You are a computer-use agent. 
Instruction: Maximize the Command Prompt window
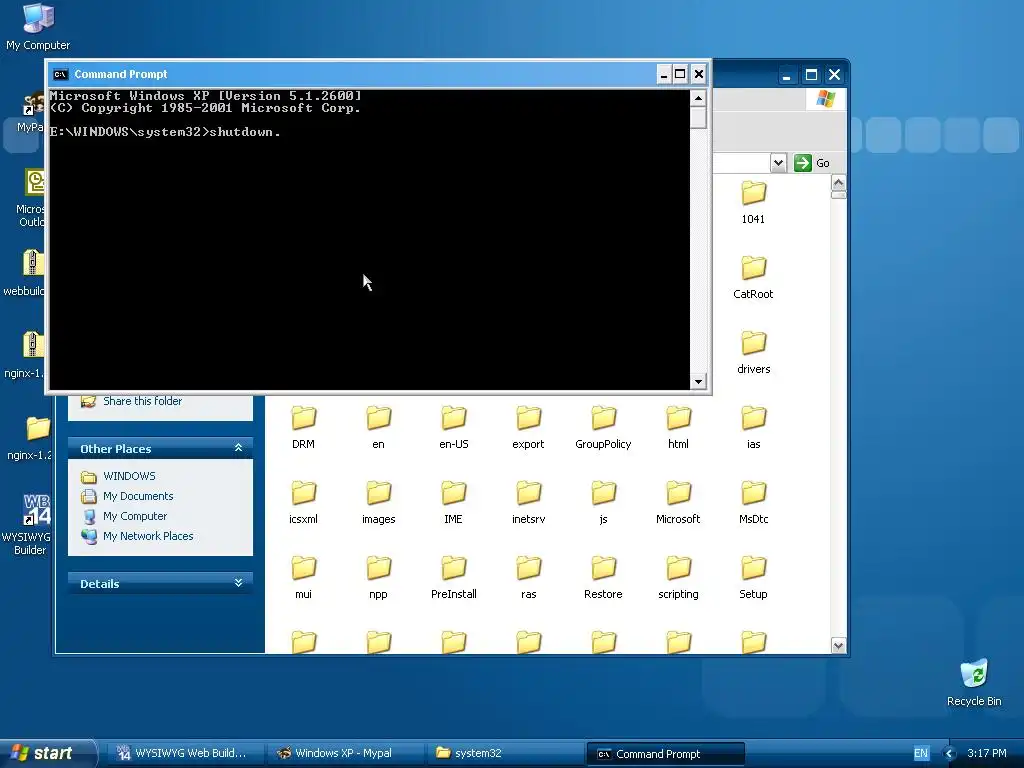pyautogui.click(x=680, y=74)
